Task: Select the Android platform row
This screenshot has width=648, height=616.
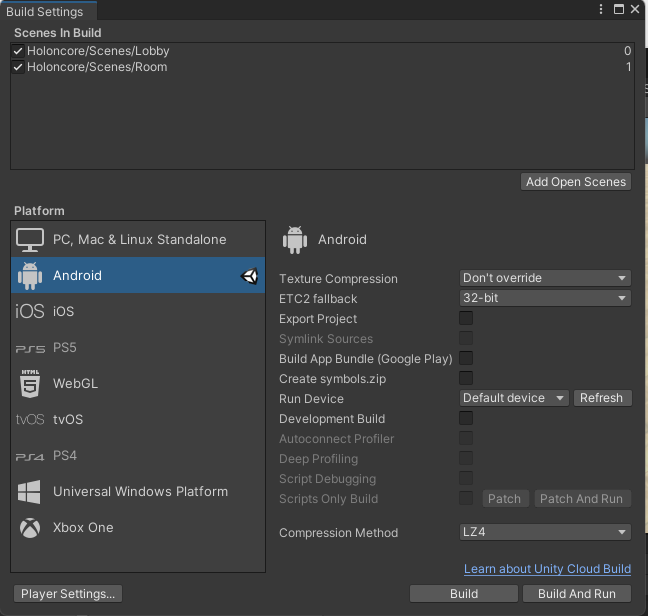Action: coord(138,276)
